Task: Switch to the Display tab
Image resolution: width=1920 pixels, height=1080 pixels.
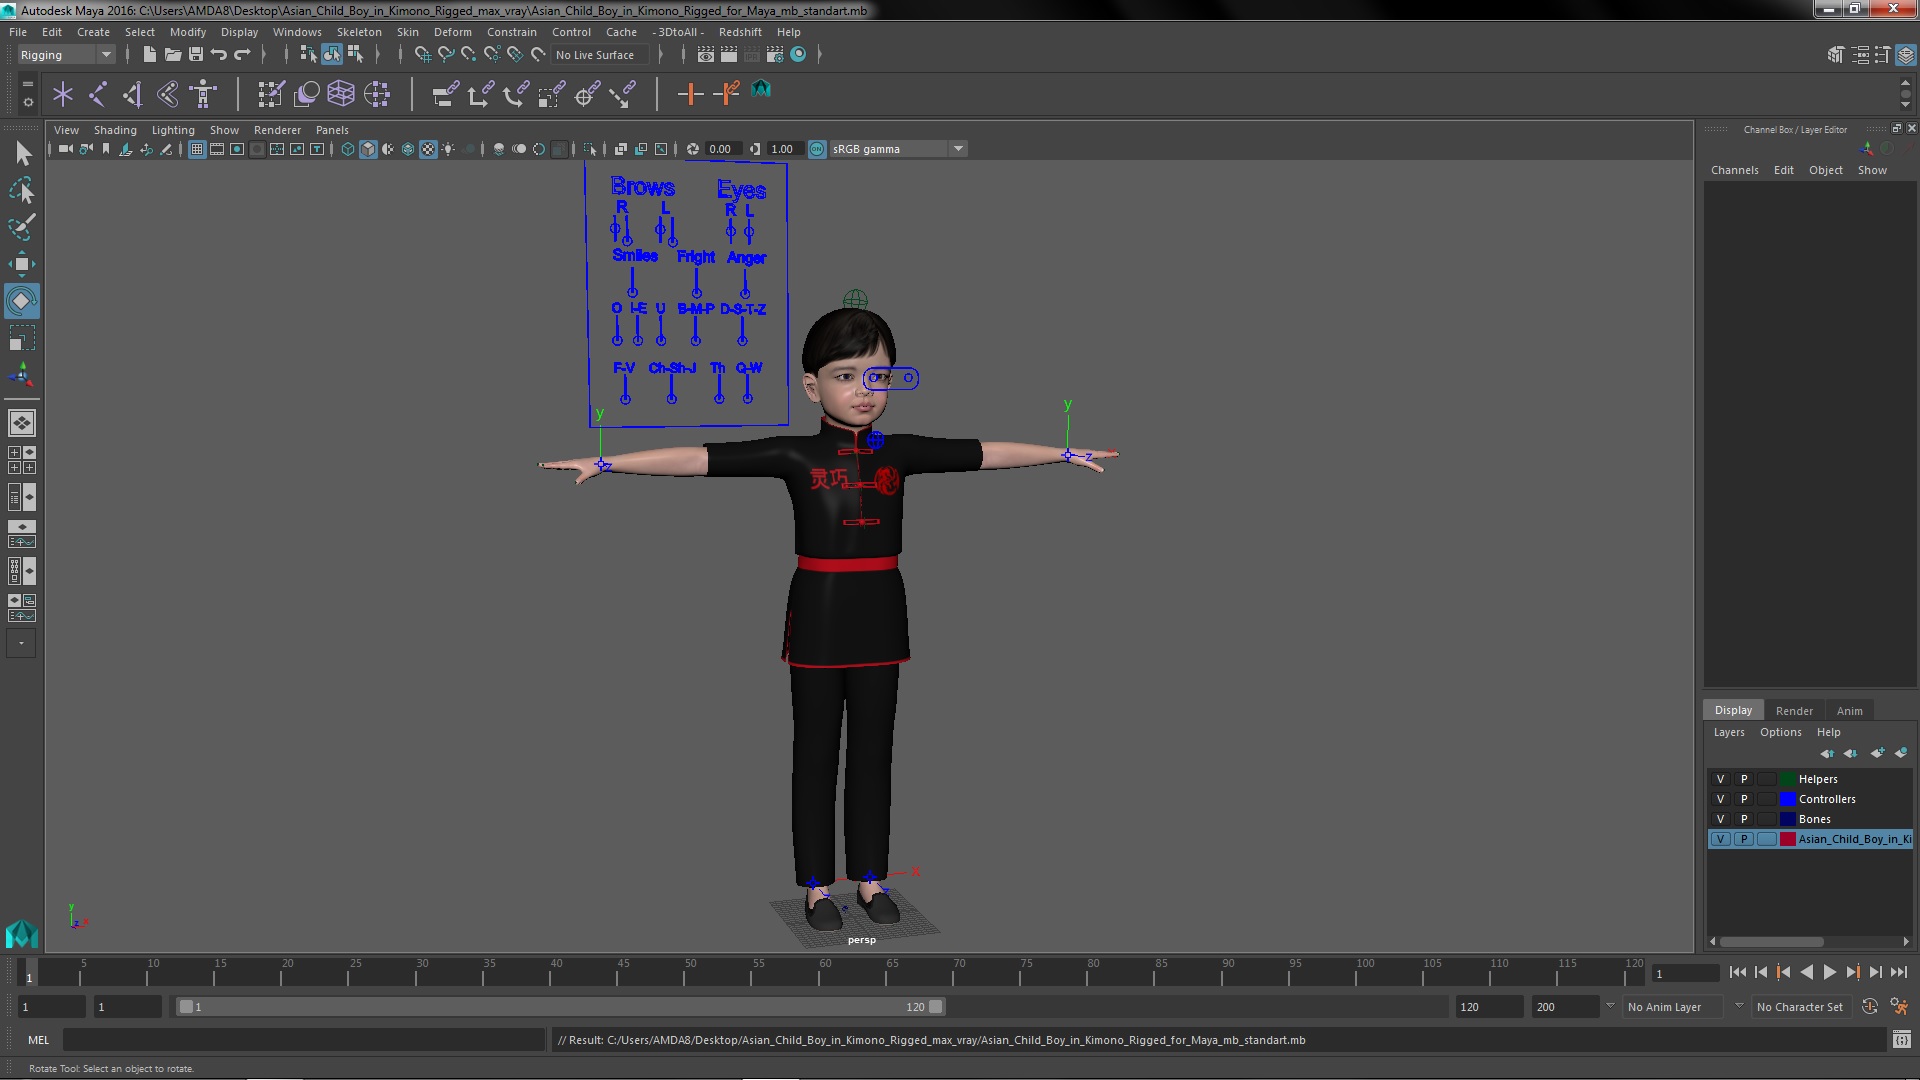Action: tap(1731, 711)
